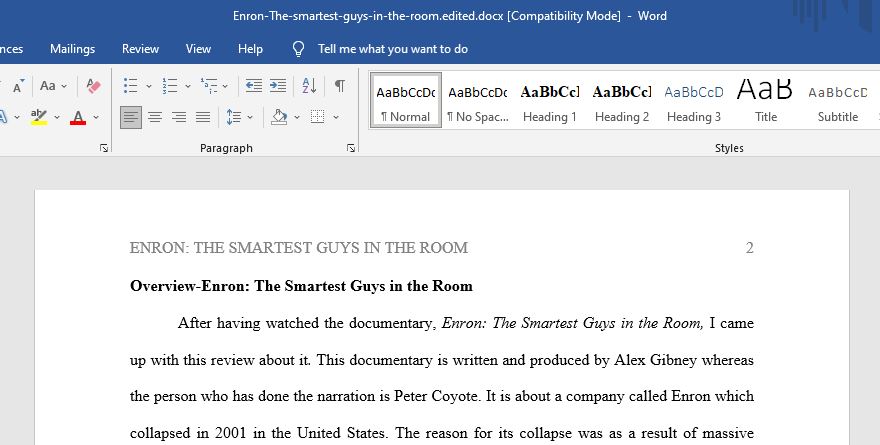The height and width of the screenshot is (445, 880).
Task: Click the Multilevel List icon
Action: (209, 86)
